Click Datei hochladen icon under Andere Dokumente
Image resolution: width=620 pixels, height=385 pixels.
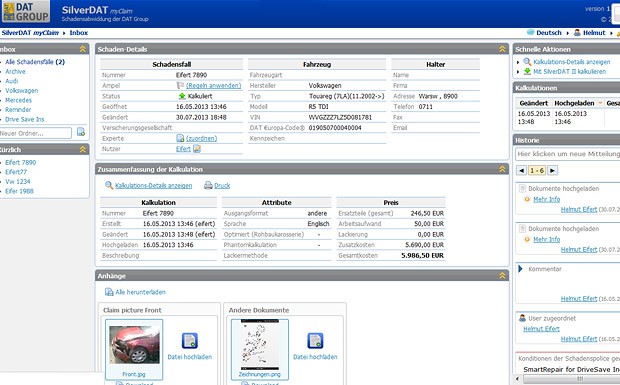(x=315, y=341)
